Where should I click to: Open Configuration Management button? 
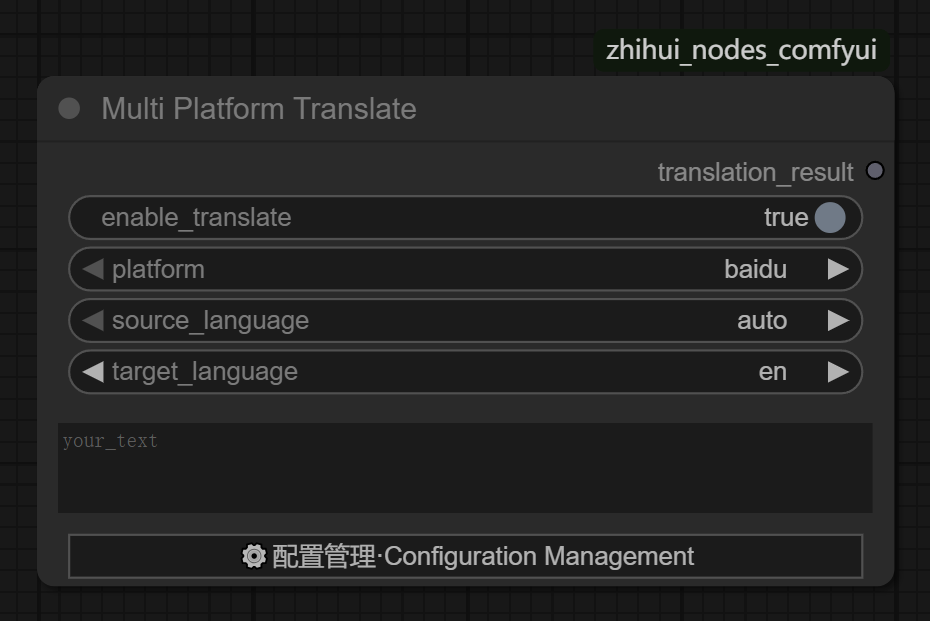click(466, 556)
